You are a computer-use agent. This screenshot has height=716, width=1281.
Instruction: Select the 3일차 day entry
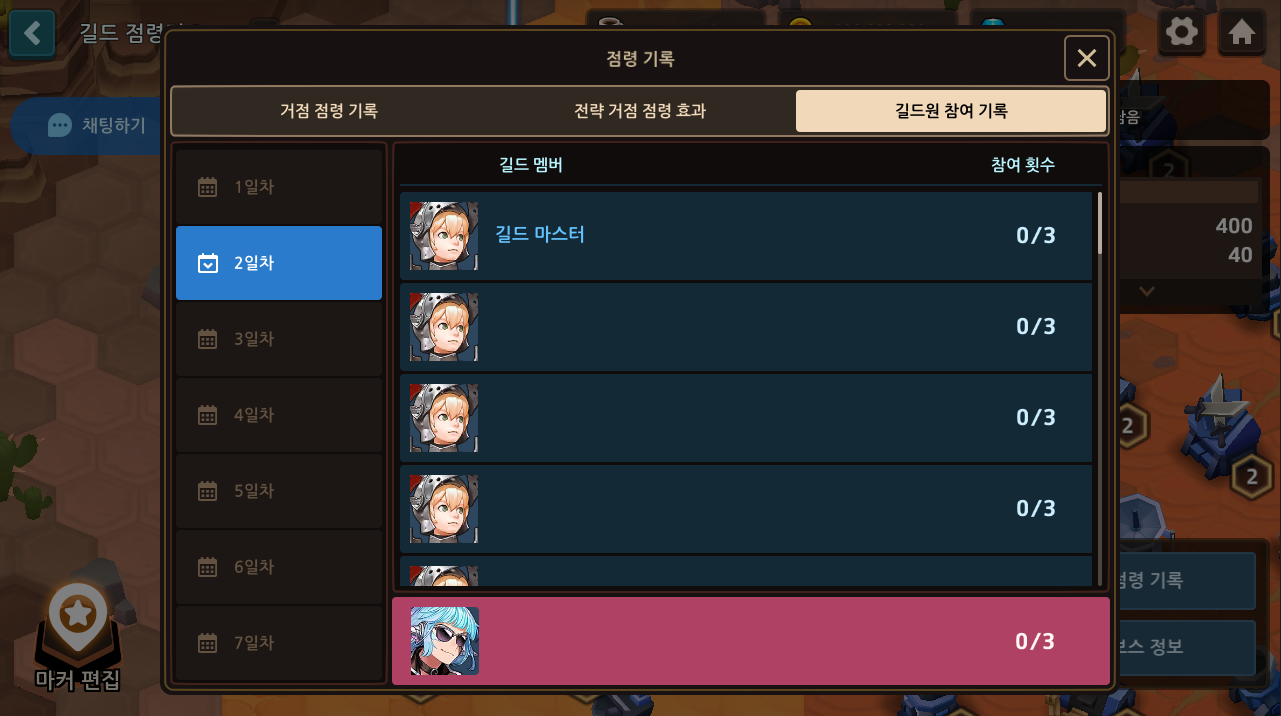279,339
